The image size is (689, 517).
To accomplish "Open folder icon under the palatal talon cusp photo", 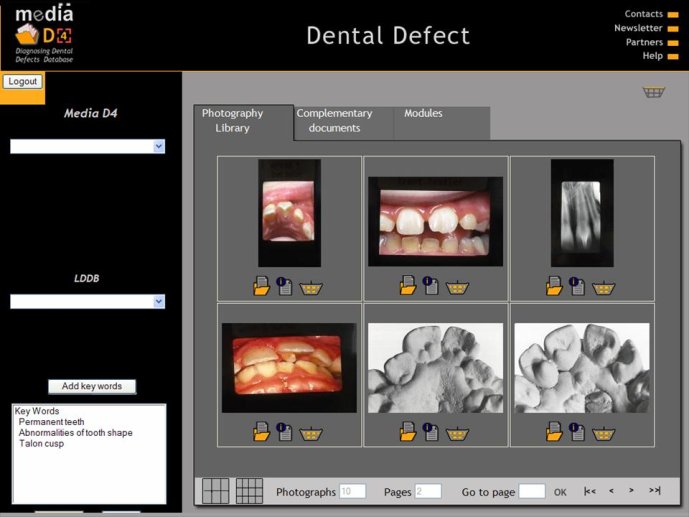I will coord(261,286).
